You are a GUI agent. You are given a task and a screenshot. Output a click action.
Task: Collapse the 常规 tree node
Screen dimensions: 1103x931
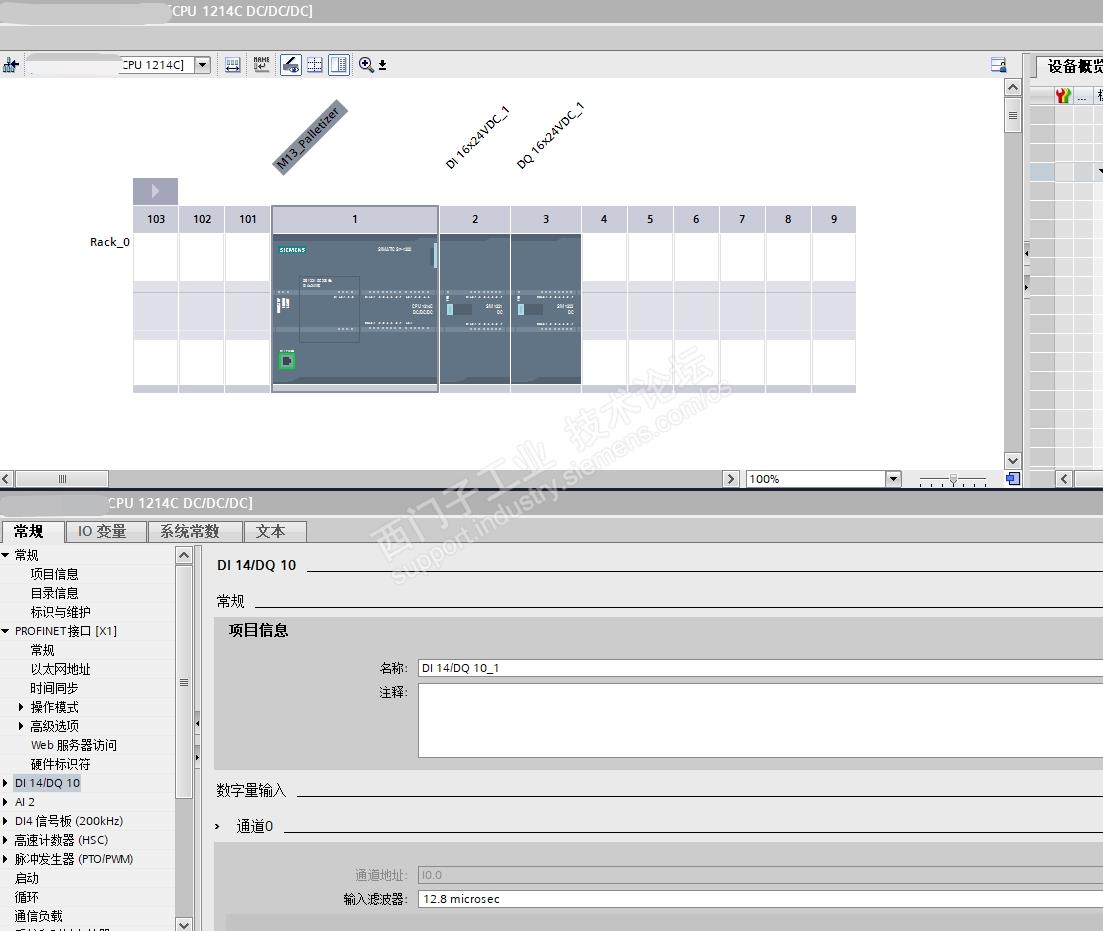[x=6, y=555]
